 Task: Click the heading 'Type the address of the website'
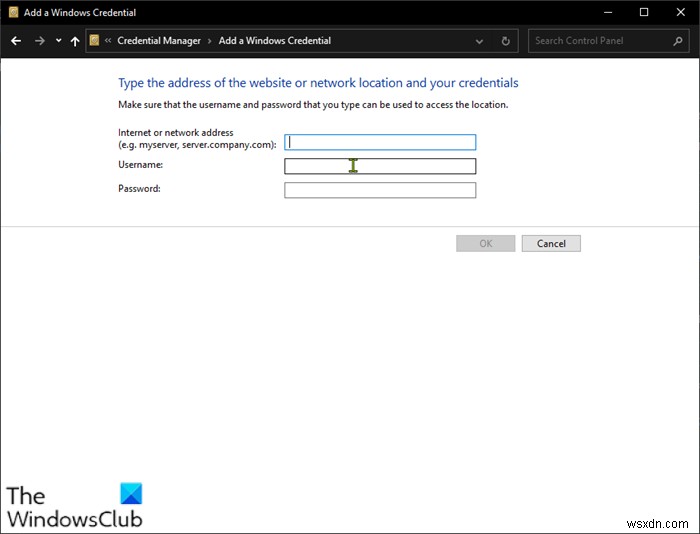pos(318,83)
